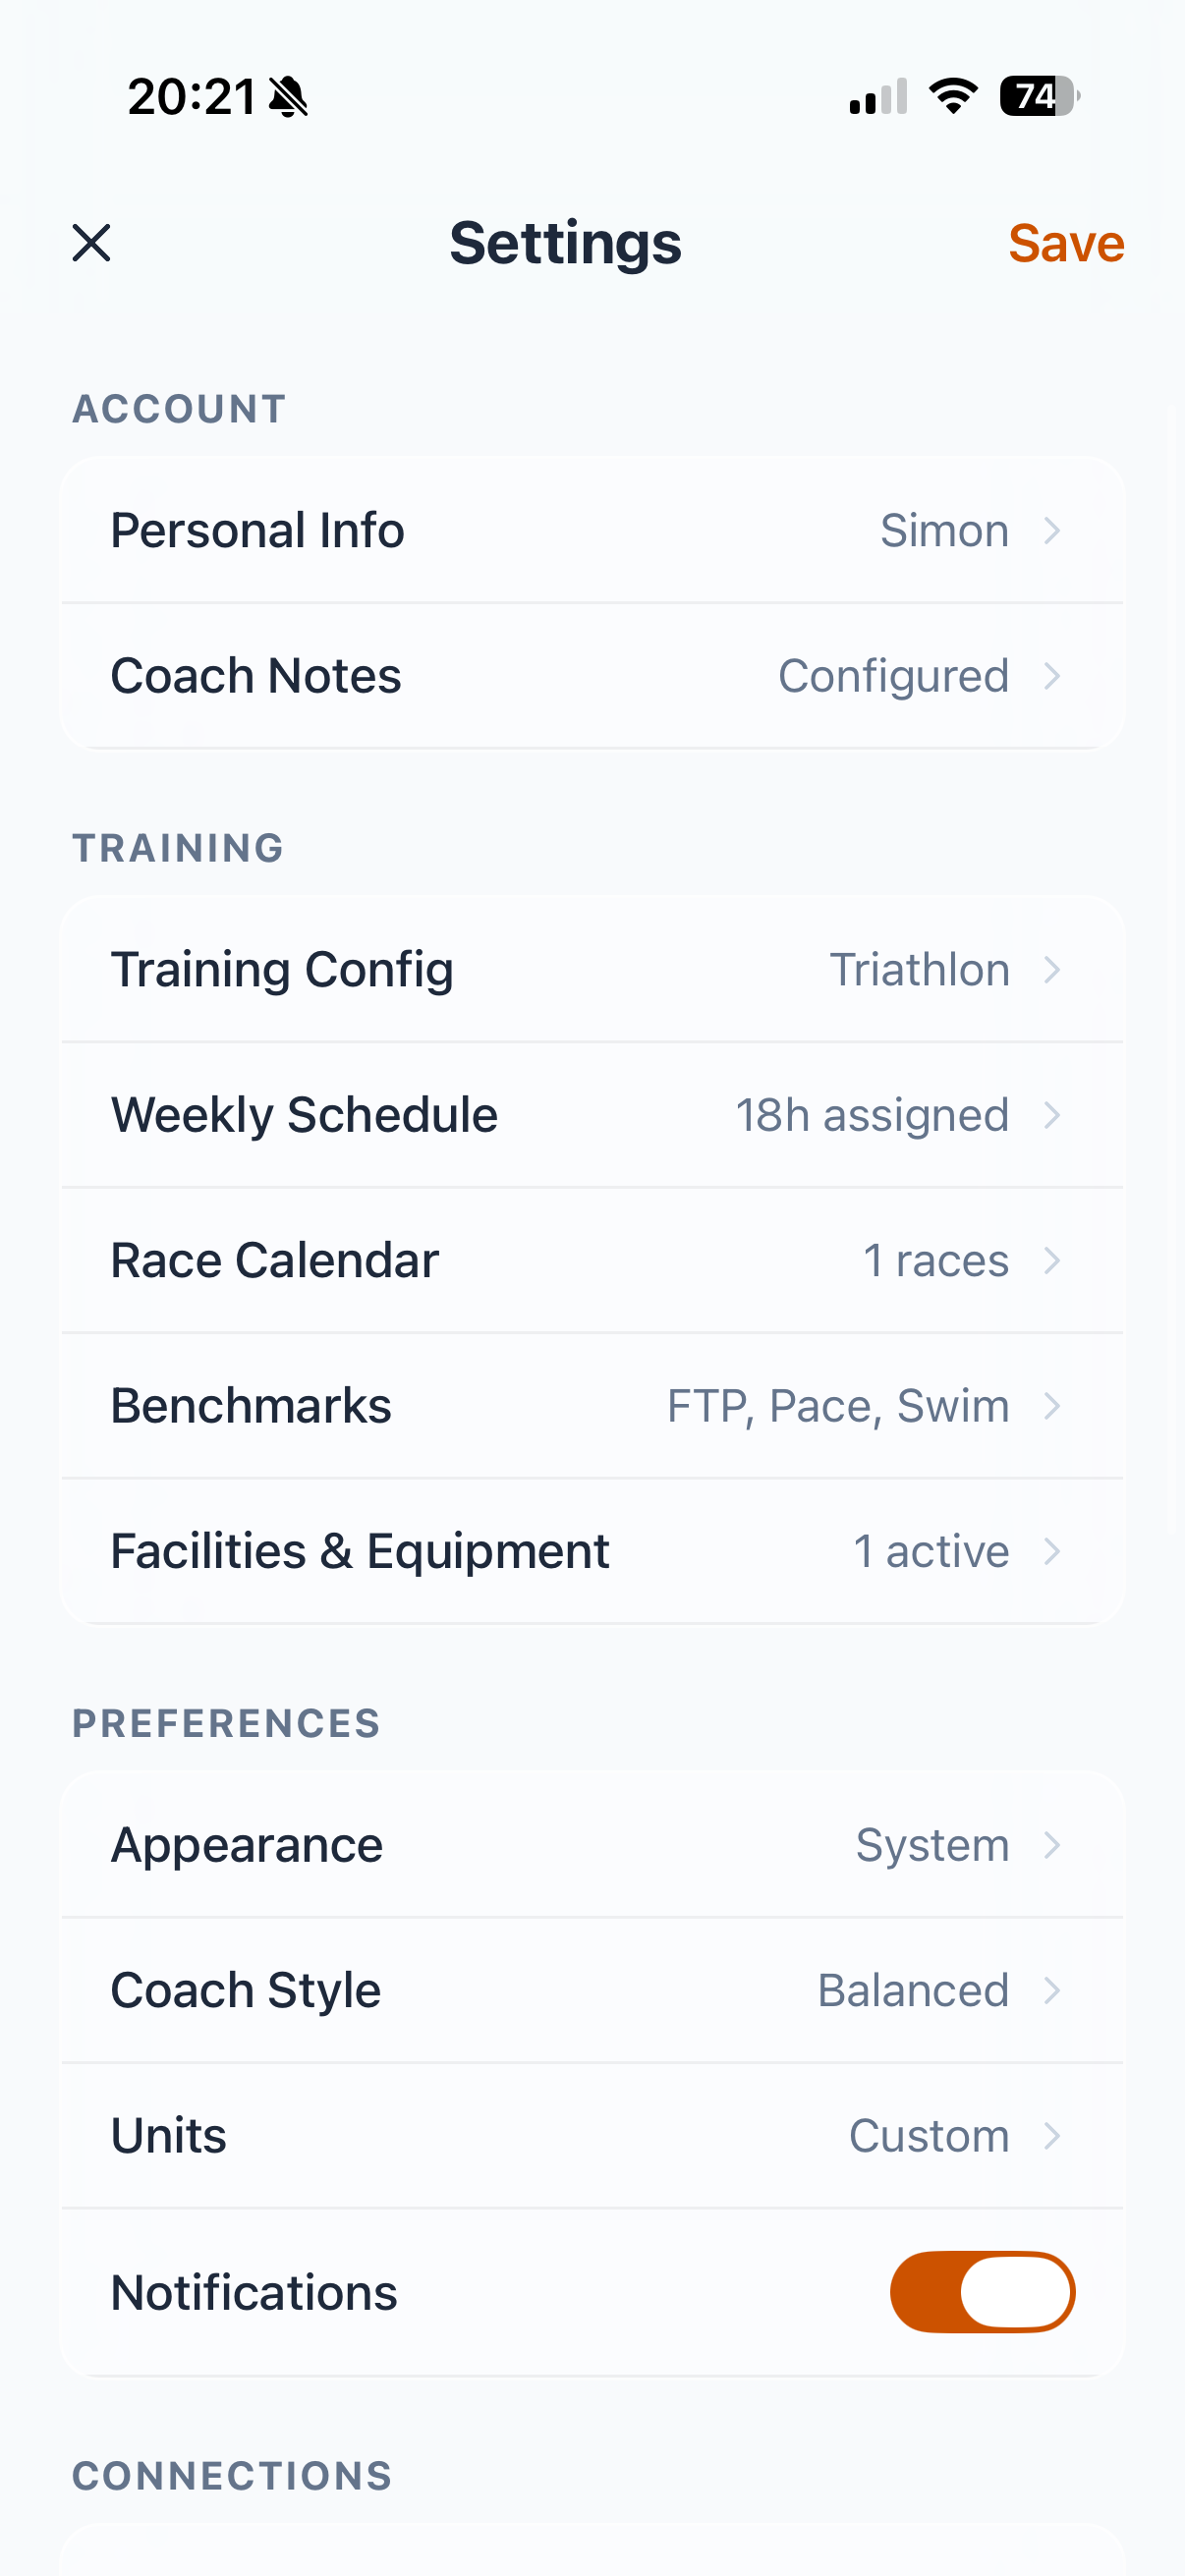Close Settings with the X icon

pos(91,243)
